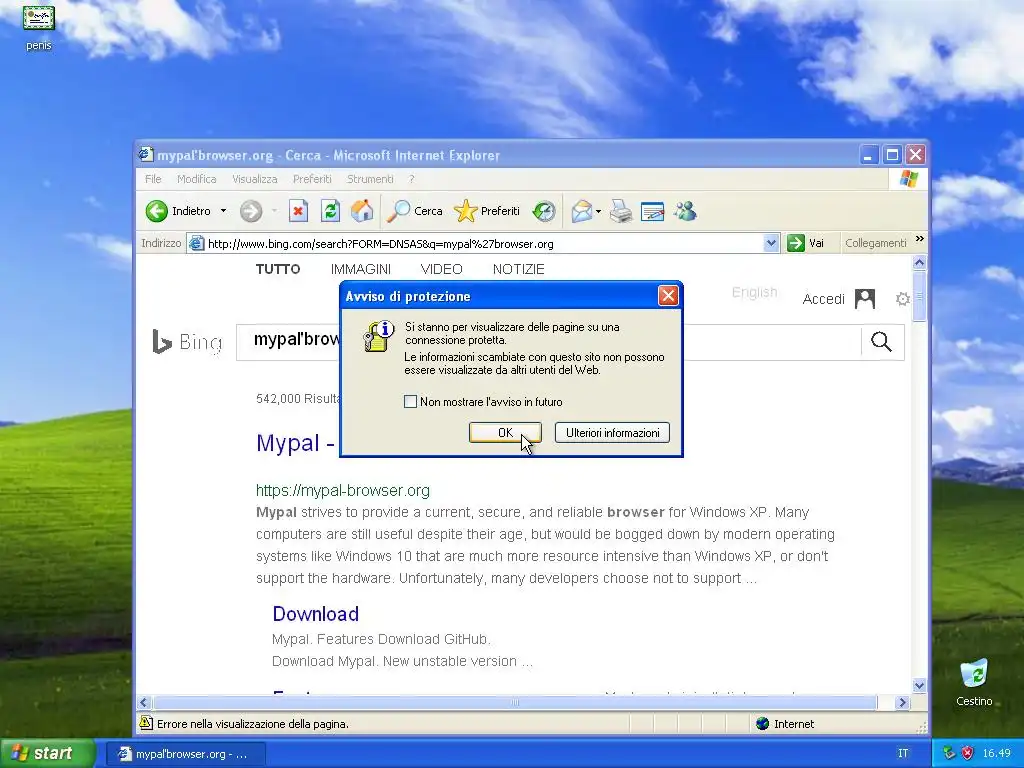
Task: Click the Mail envelope toolbar icon
Action: point(581,211)
